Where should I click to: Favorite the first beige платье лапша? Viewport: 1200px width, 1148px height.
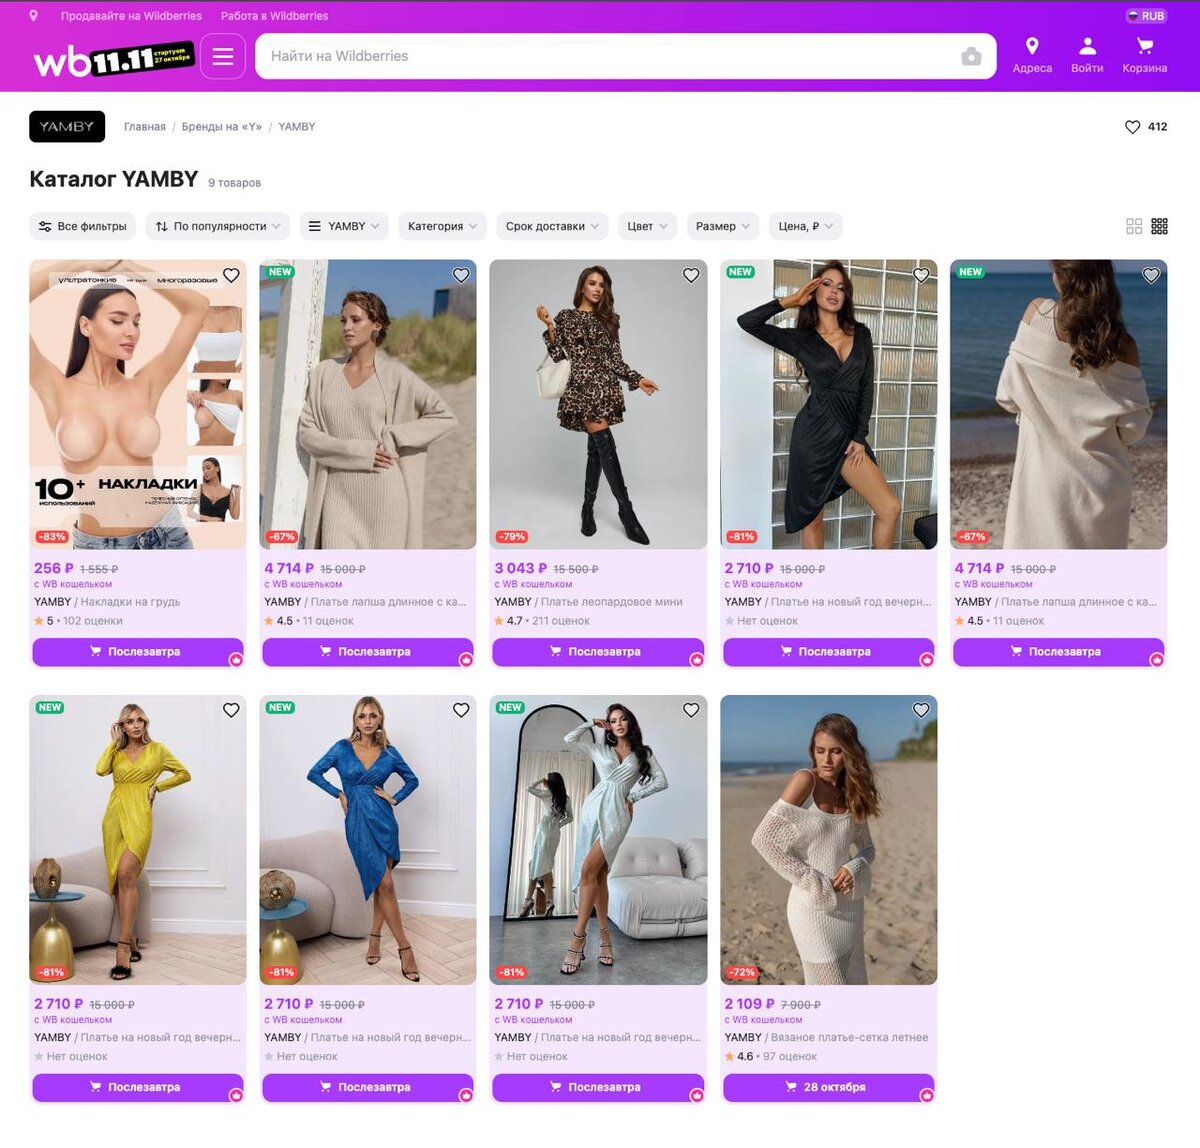click(x=461, y=275)
